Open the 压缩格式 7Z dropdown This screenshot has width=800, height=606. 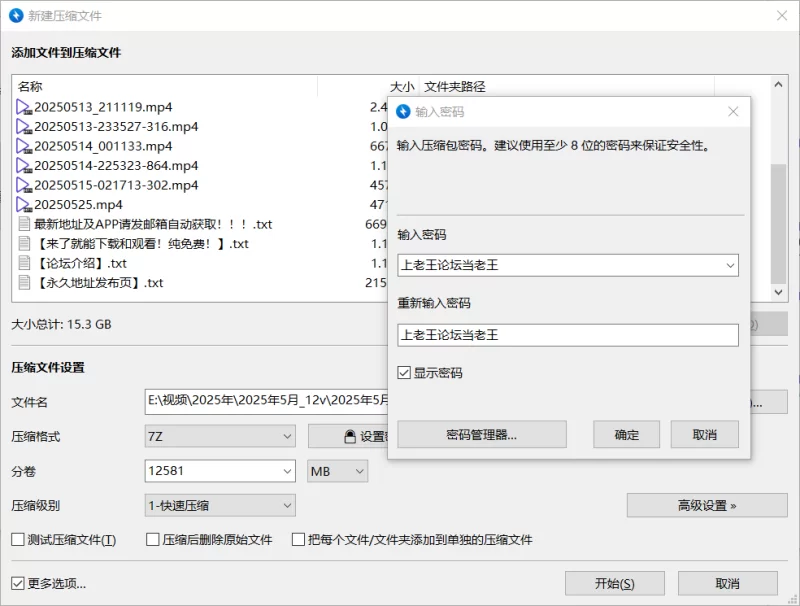click(220, 437)
